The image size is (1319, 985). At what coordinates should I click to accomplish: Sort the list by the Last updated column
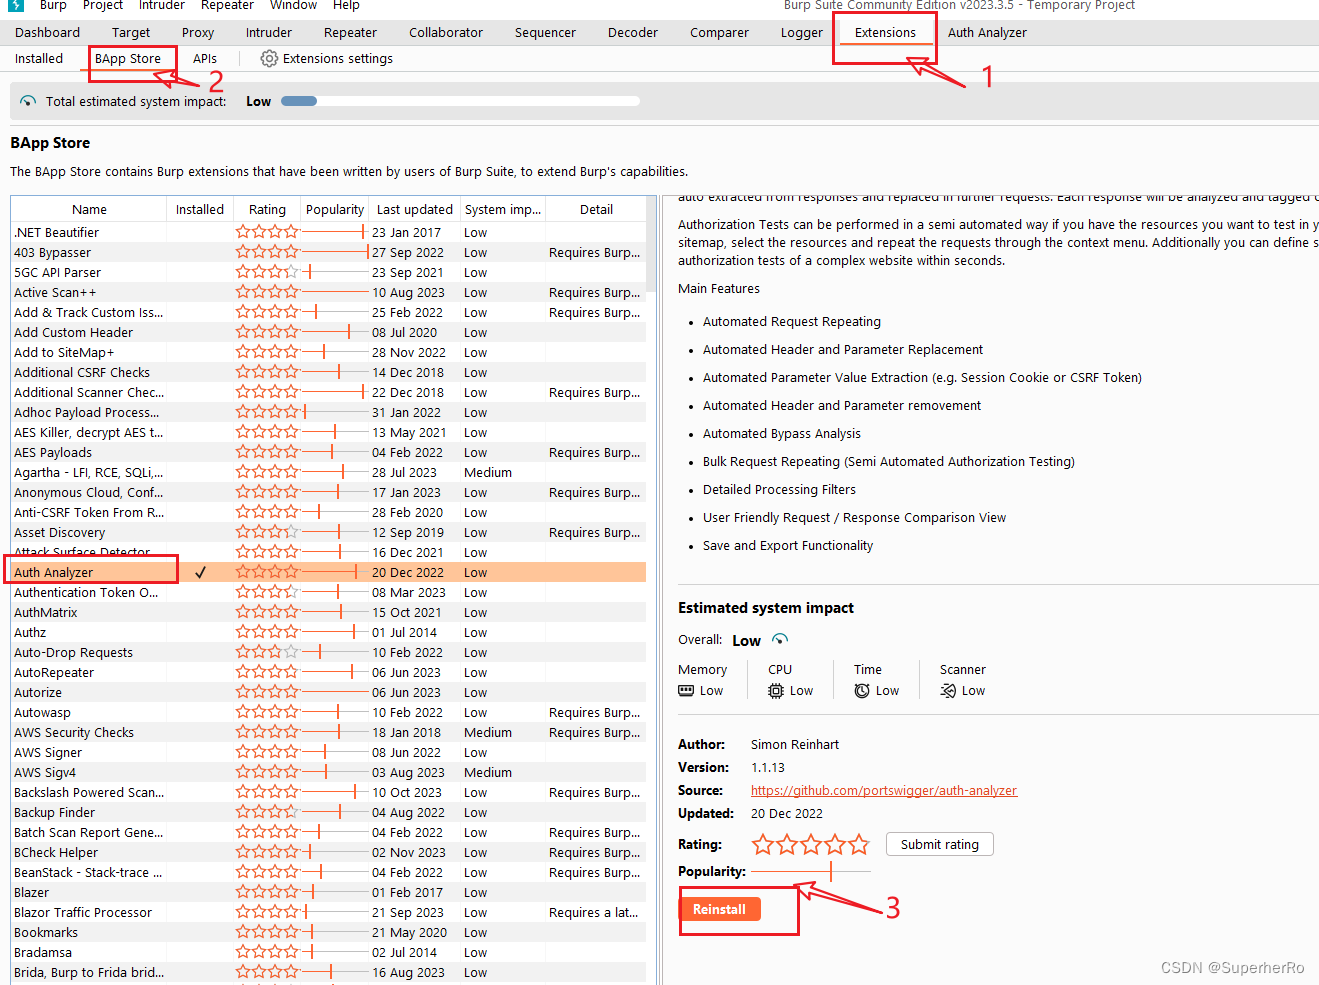pyautogui.click(x=414, y=209)
